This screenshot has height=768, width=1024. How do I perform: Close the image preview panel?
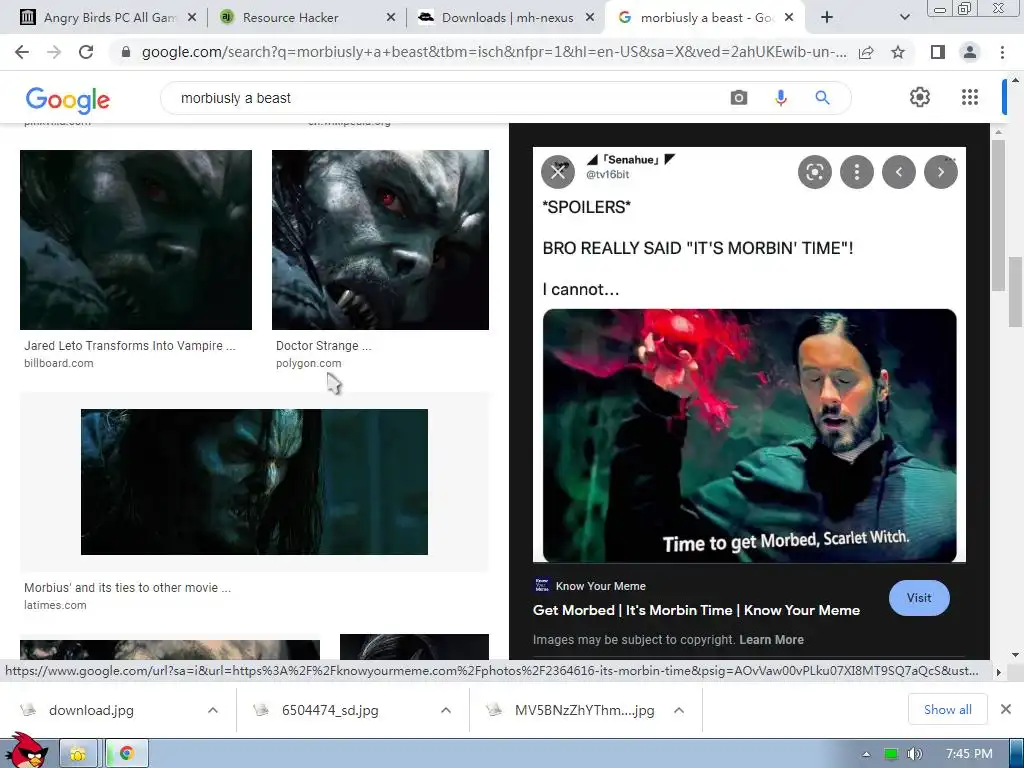pos(558,172)
